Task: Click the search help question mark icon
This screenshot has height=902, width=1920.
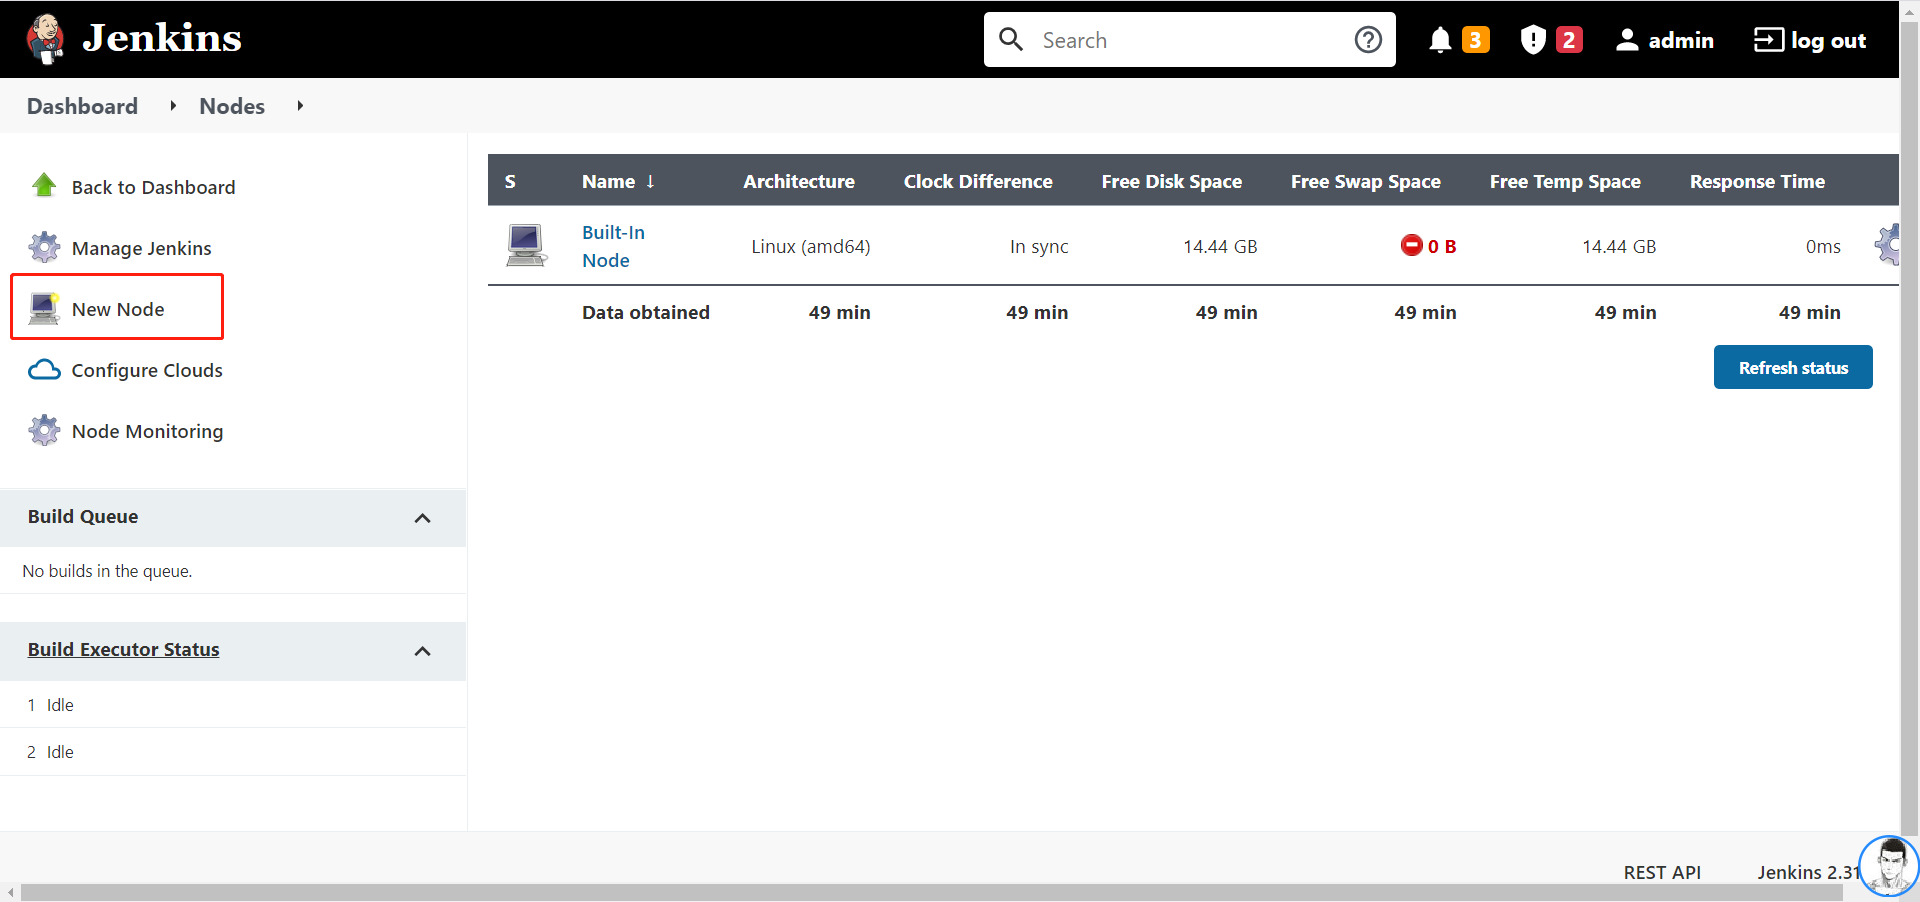Action: 1368,40
